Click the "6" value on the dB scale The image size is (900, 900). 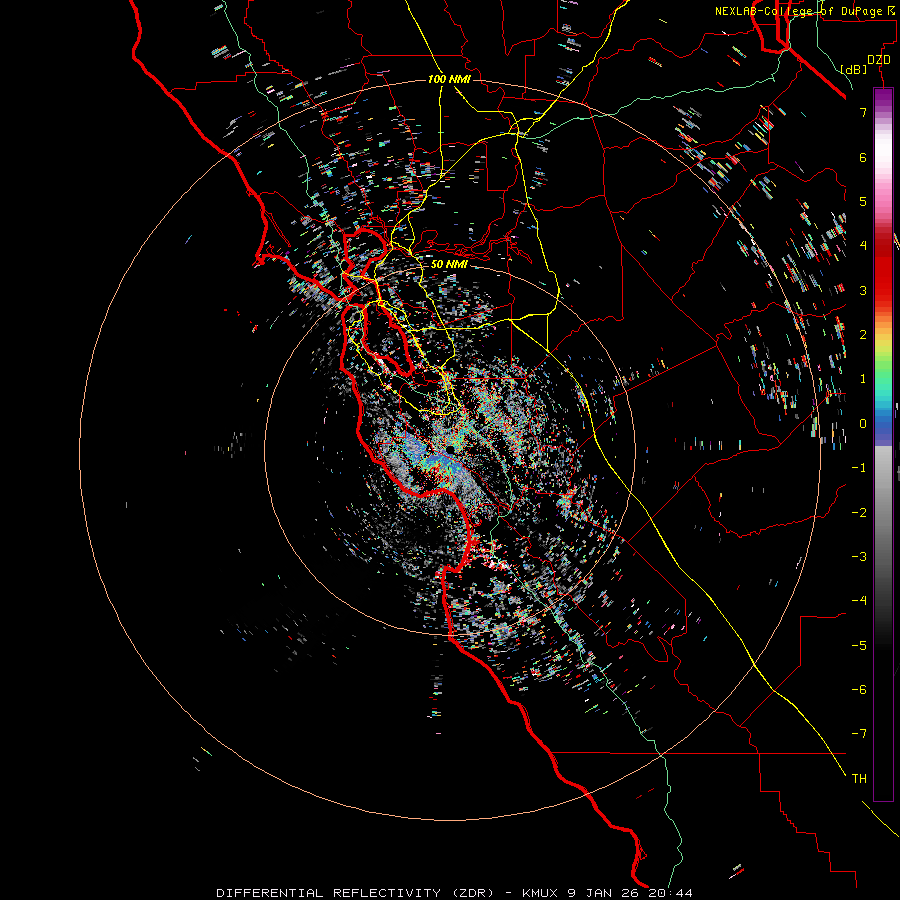(x=863, y=157)
